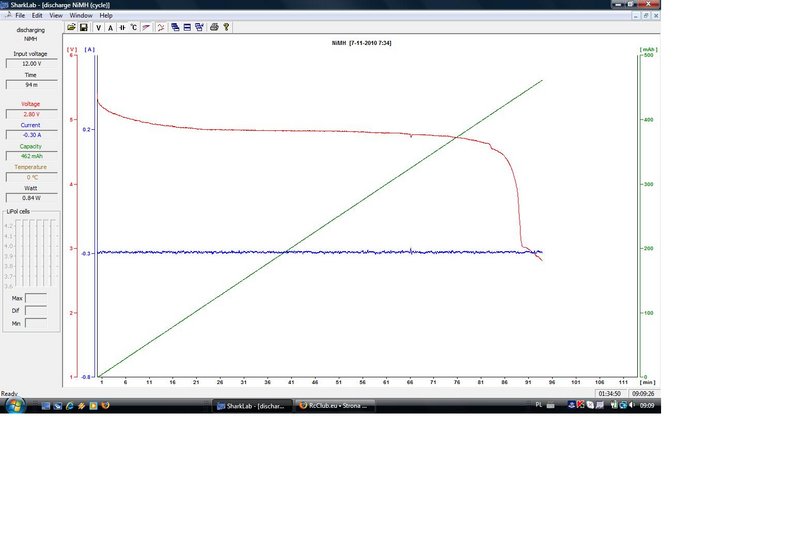Click the third blue window arrangement icon

(199, 28)
